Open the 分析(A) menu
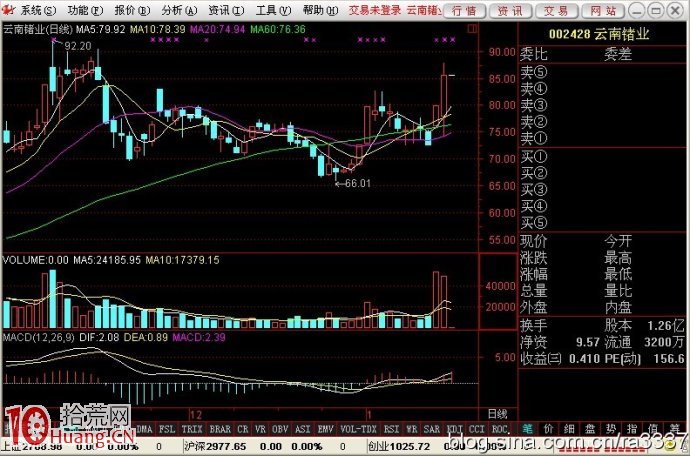This screenshot has height=456, width=690. [179, 10]
